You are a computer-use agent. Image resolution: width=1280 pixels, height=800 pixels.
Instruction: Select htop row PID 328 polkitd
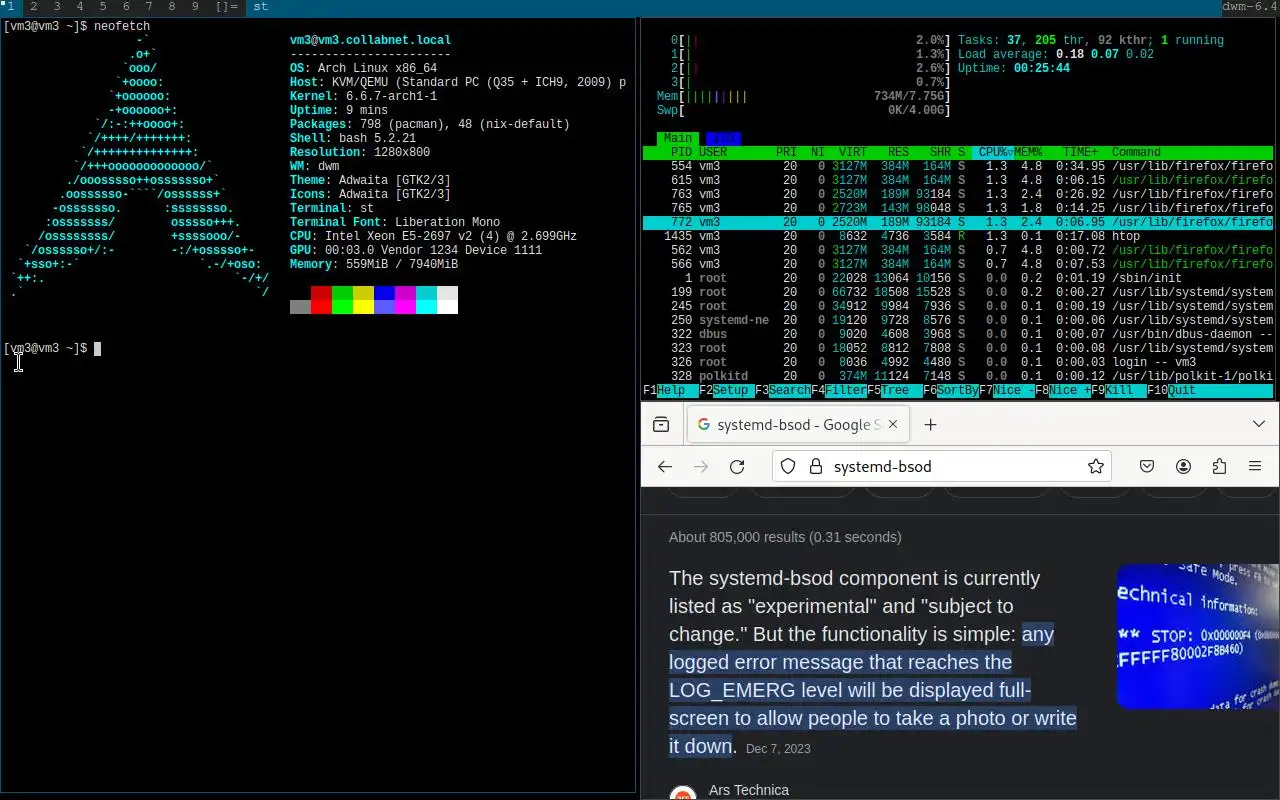958,376
